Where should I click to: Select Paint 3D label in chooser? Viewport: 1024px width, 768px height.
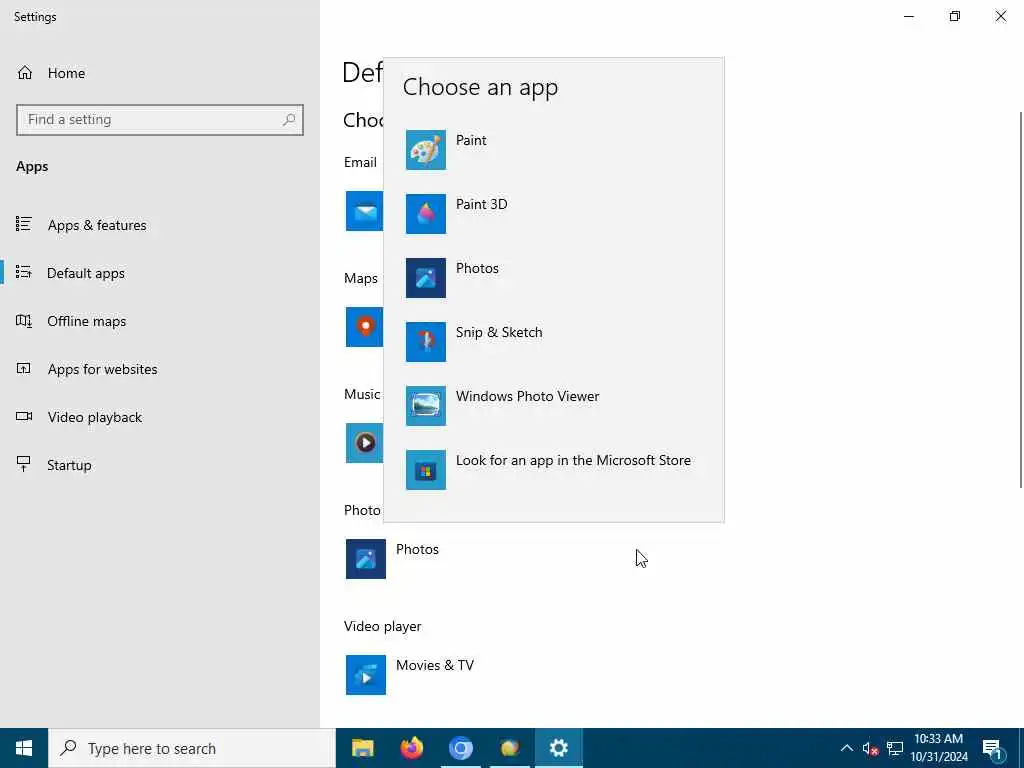tap(481, 204)
